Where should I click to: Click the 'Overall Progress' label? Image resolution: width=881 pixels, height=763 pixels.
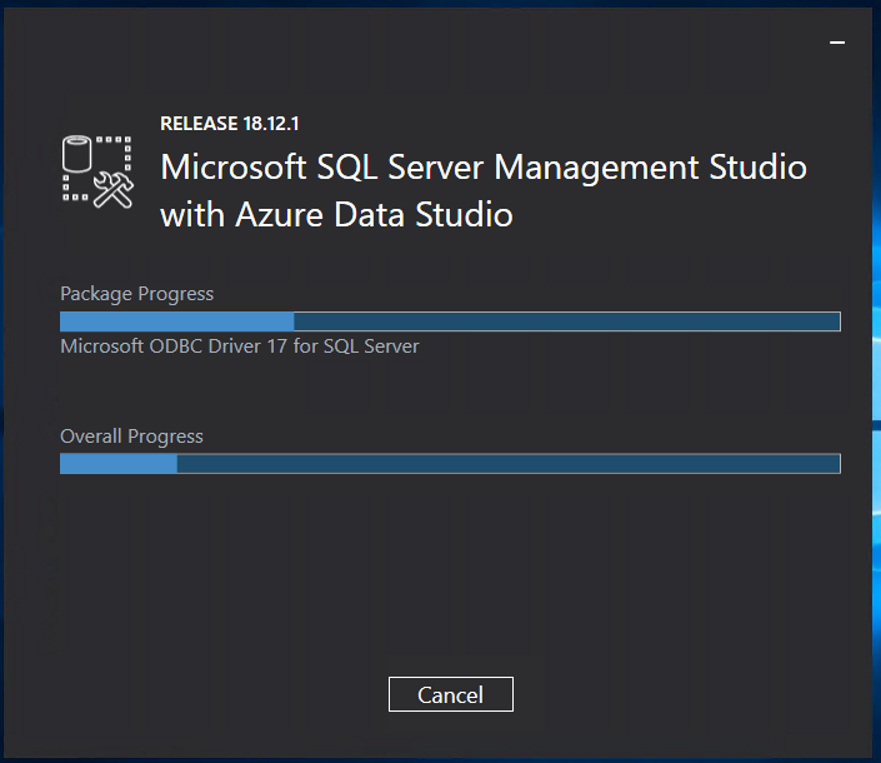point(131,437)
